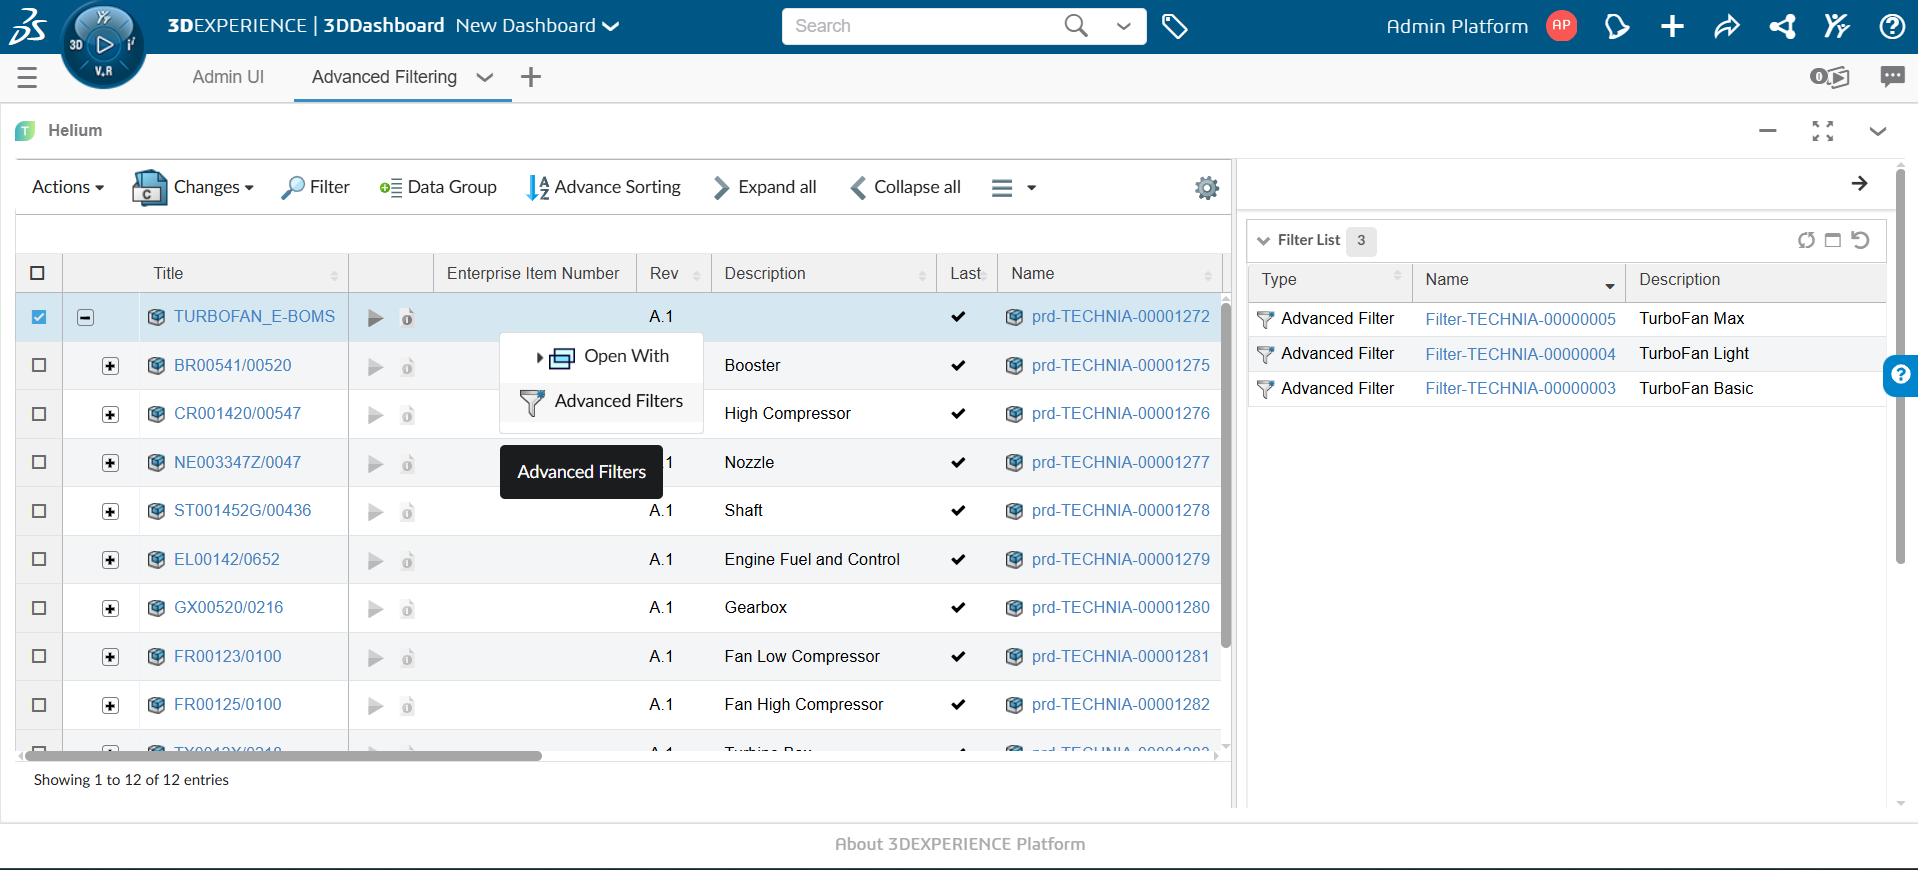
Task: Collapse the Filter List section
Action: [1264, 240]
